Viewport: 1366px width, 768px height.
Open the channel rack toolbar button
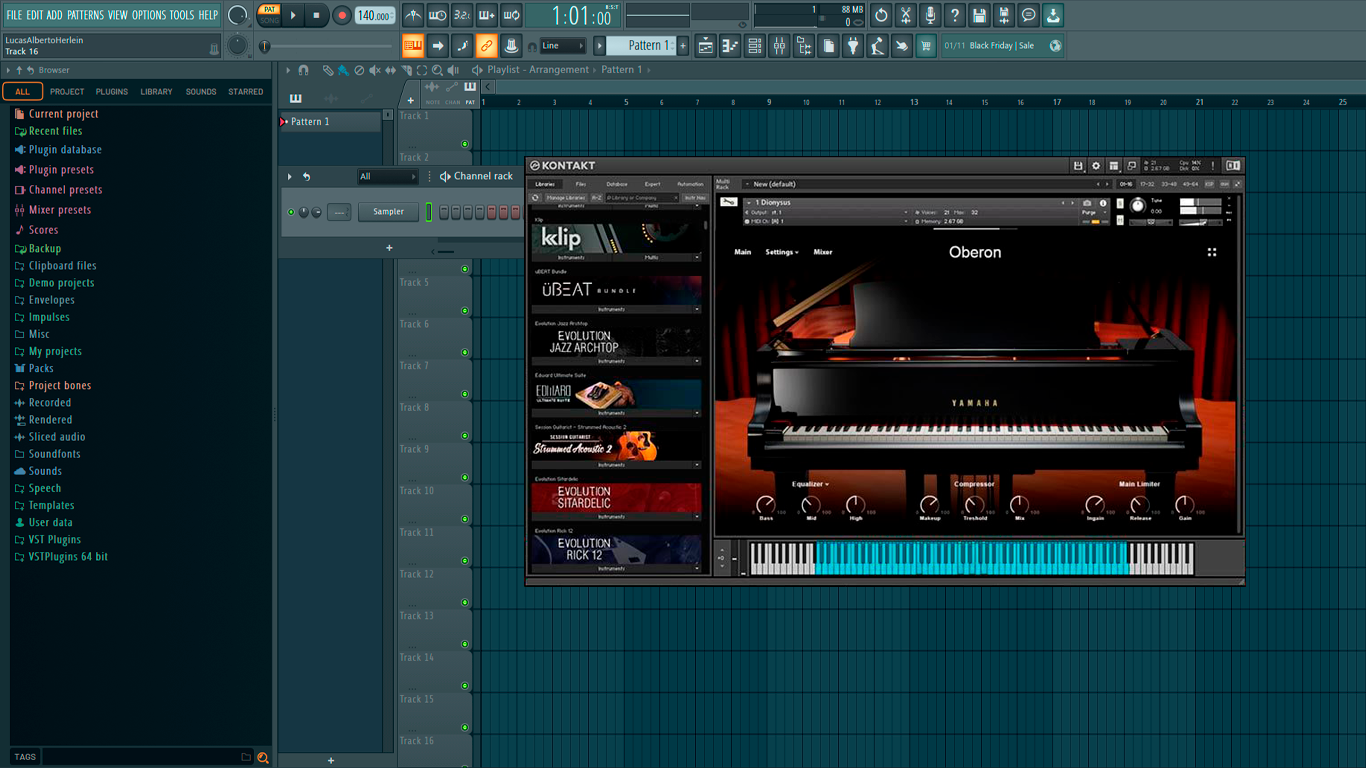point(755,46)
